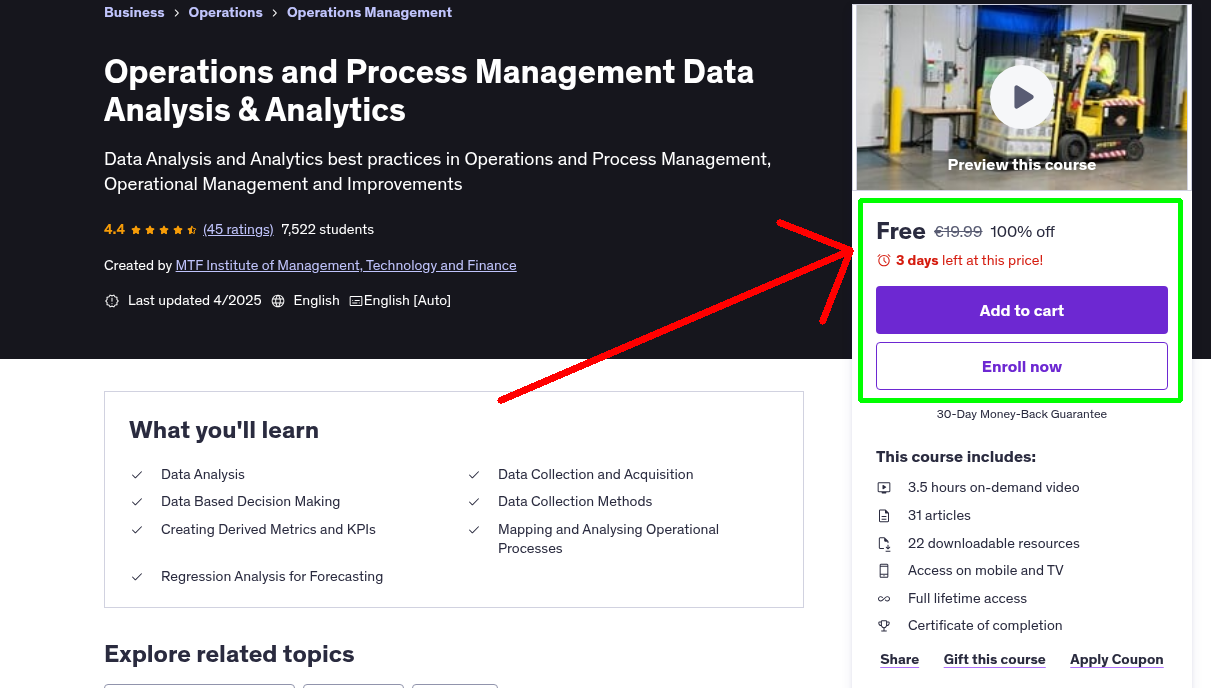Play the course preview video
This screenshot has height=688, width=1211.
click(1021, 97)
